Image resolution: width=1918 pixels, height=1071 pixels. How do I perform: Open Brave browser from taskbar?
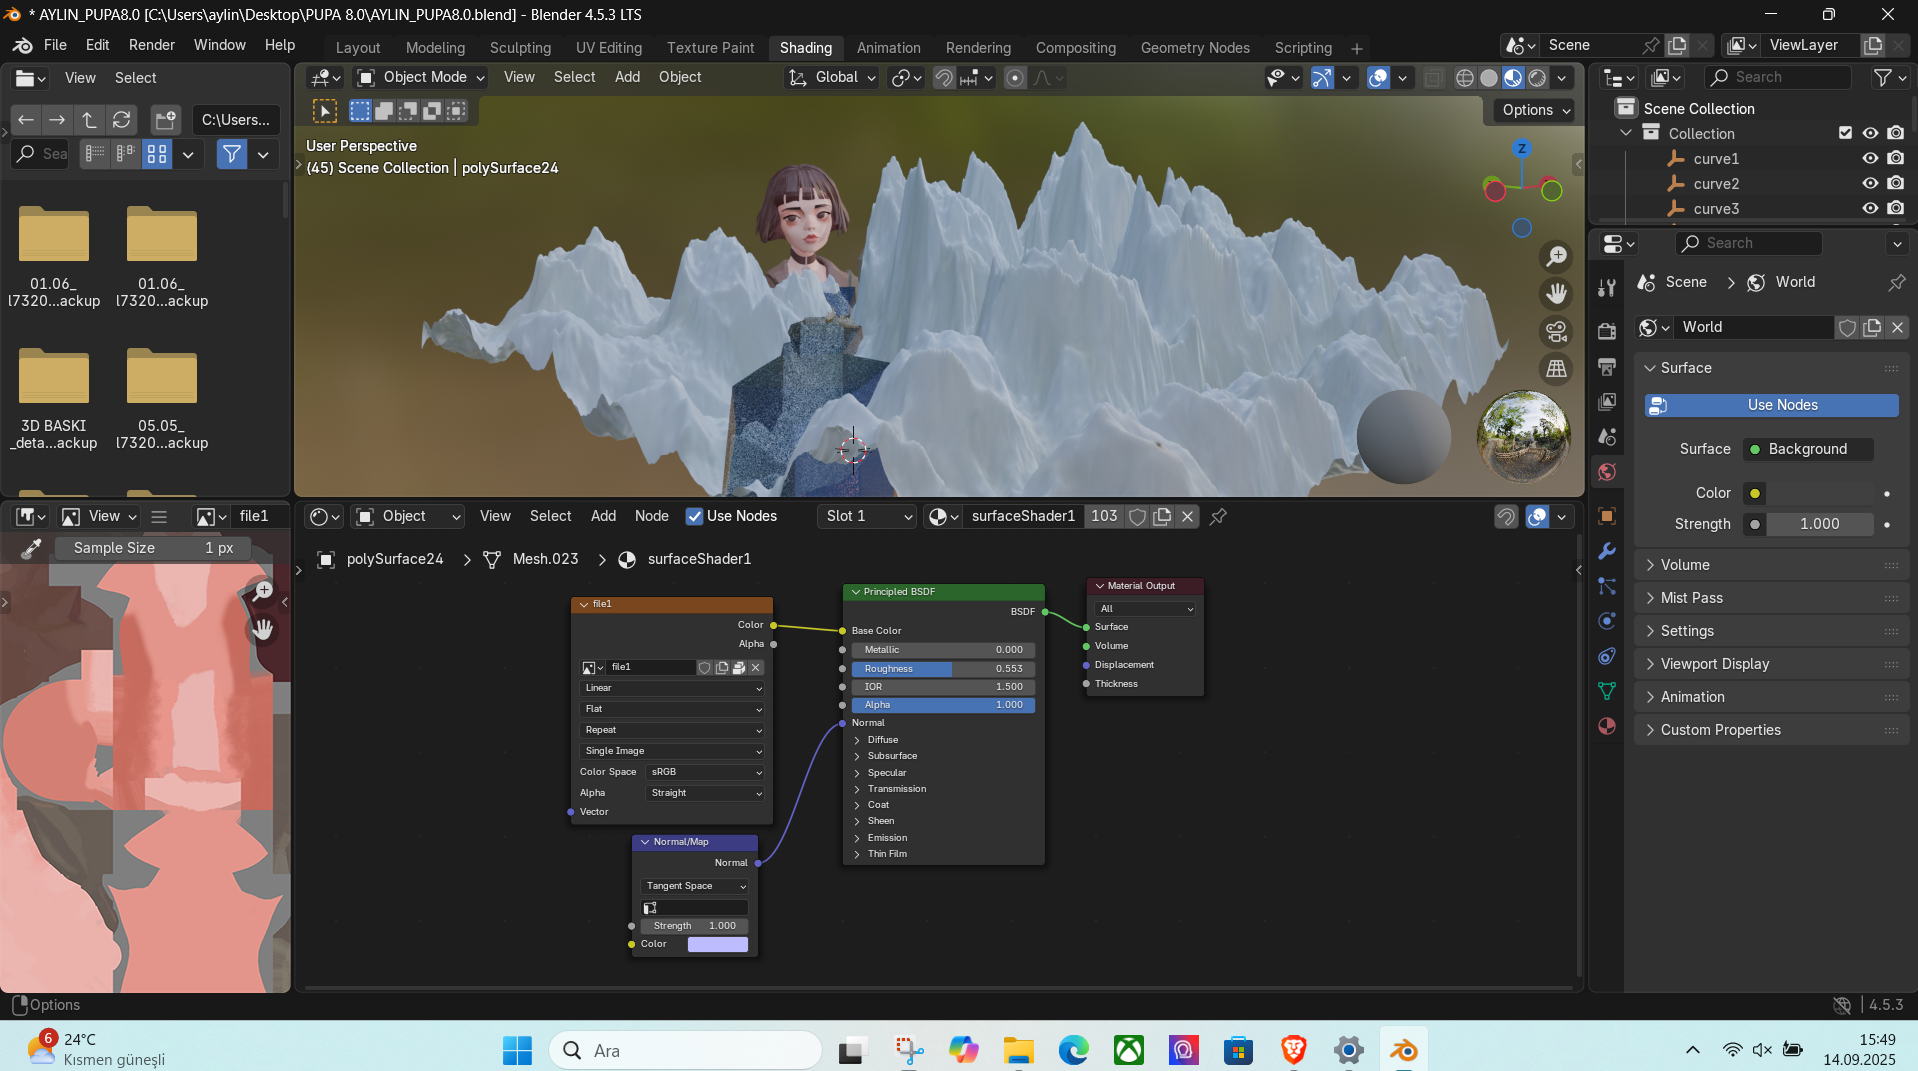(1293, 1050)
